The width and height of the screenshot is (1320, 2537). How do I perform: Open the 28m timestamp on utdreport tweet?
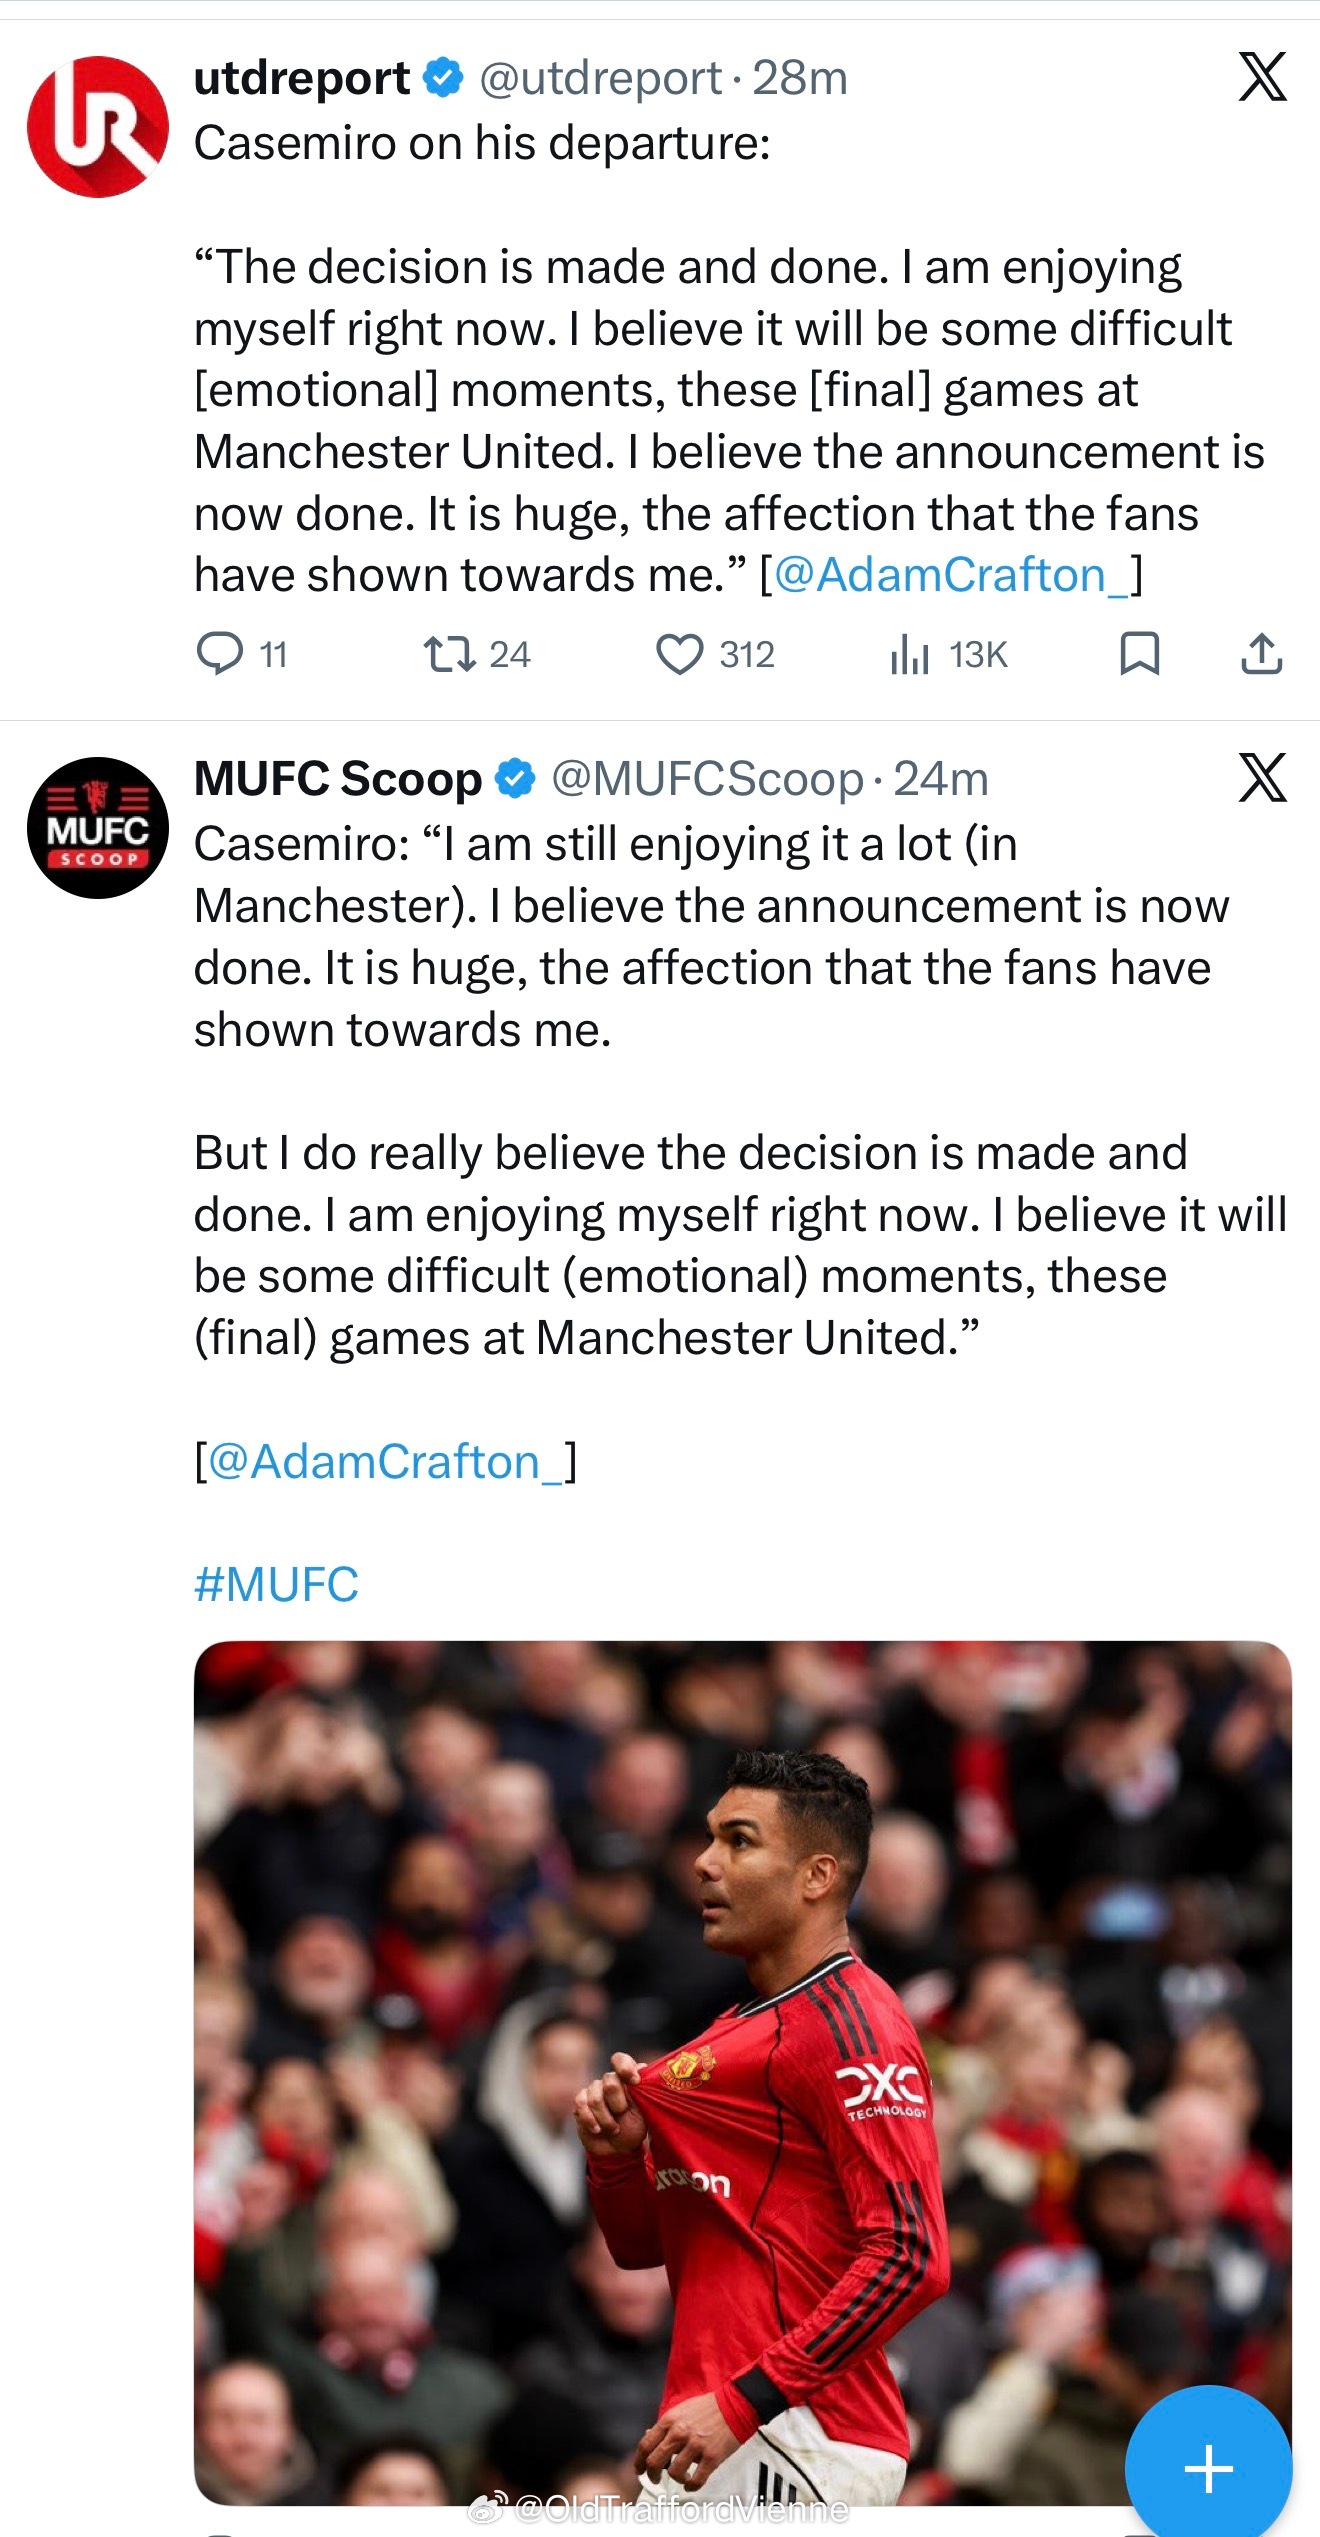(800, 78)
